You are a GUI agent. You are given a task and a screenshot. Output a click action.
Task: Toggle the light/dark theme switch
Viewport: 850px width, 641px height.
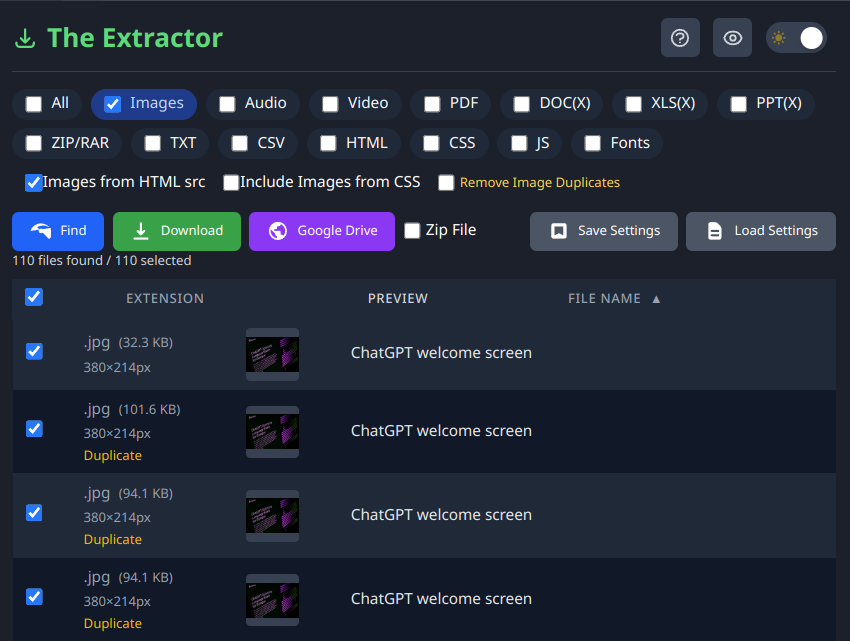(796, 38)
